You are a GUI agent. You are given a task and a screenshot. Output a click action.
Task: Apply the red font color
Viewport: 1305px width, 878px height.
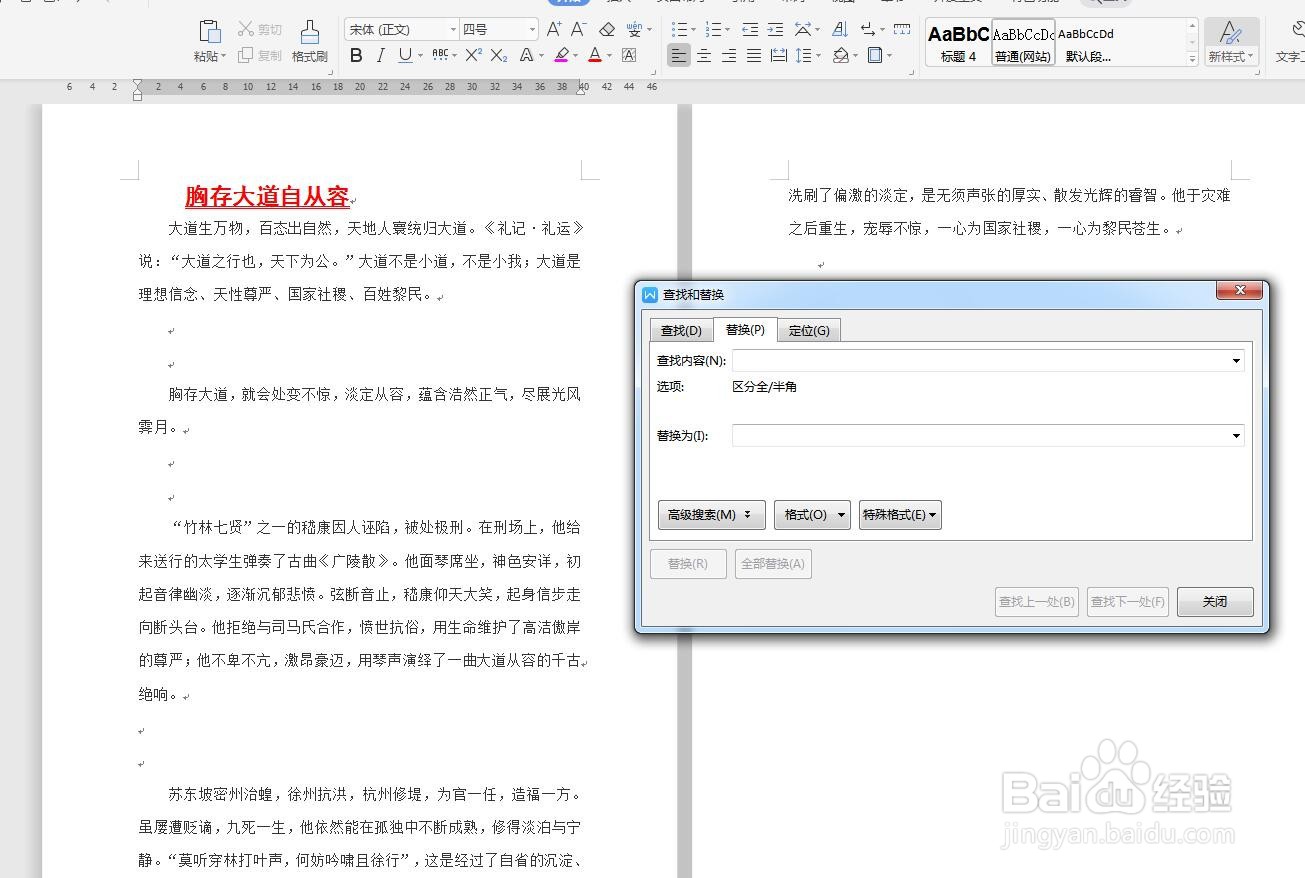(x=595, y=56)
